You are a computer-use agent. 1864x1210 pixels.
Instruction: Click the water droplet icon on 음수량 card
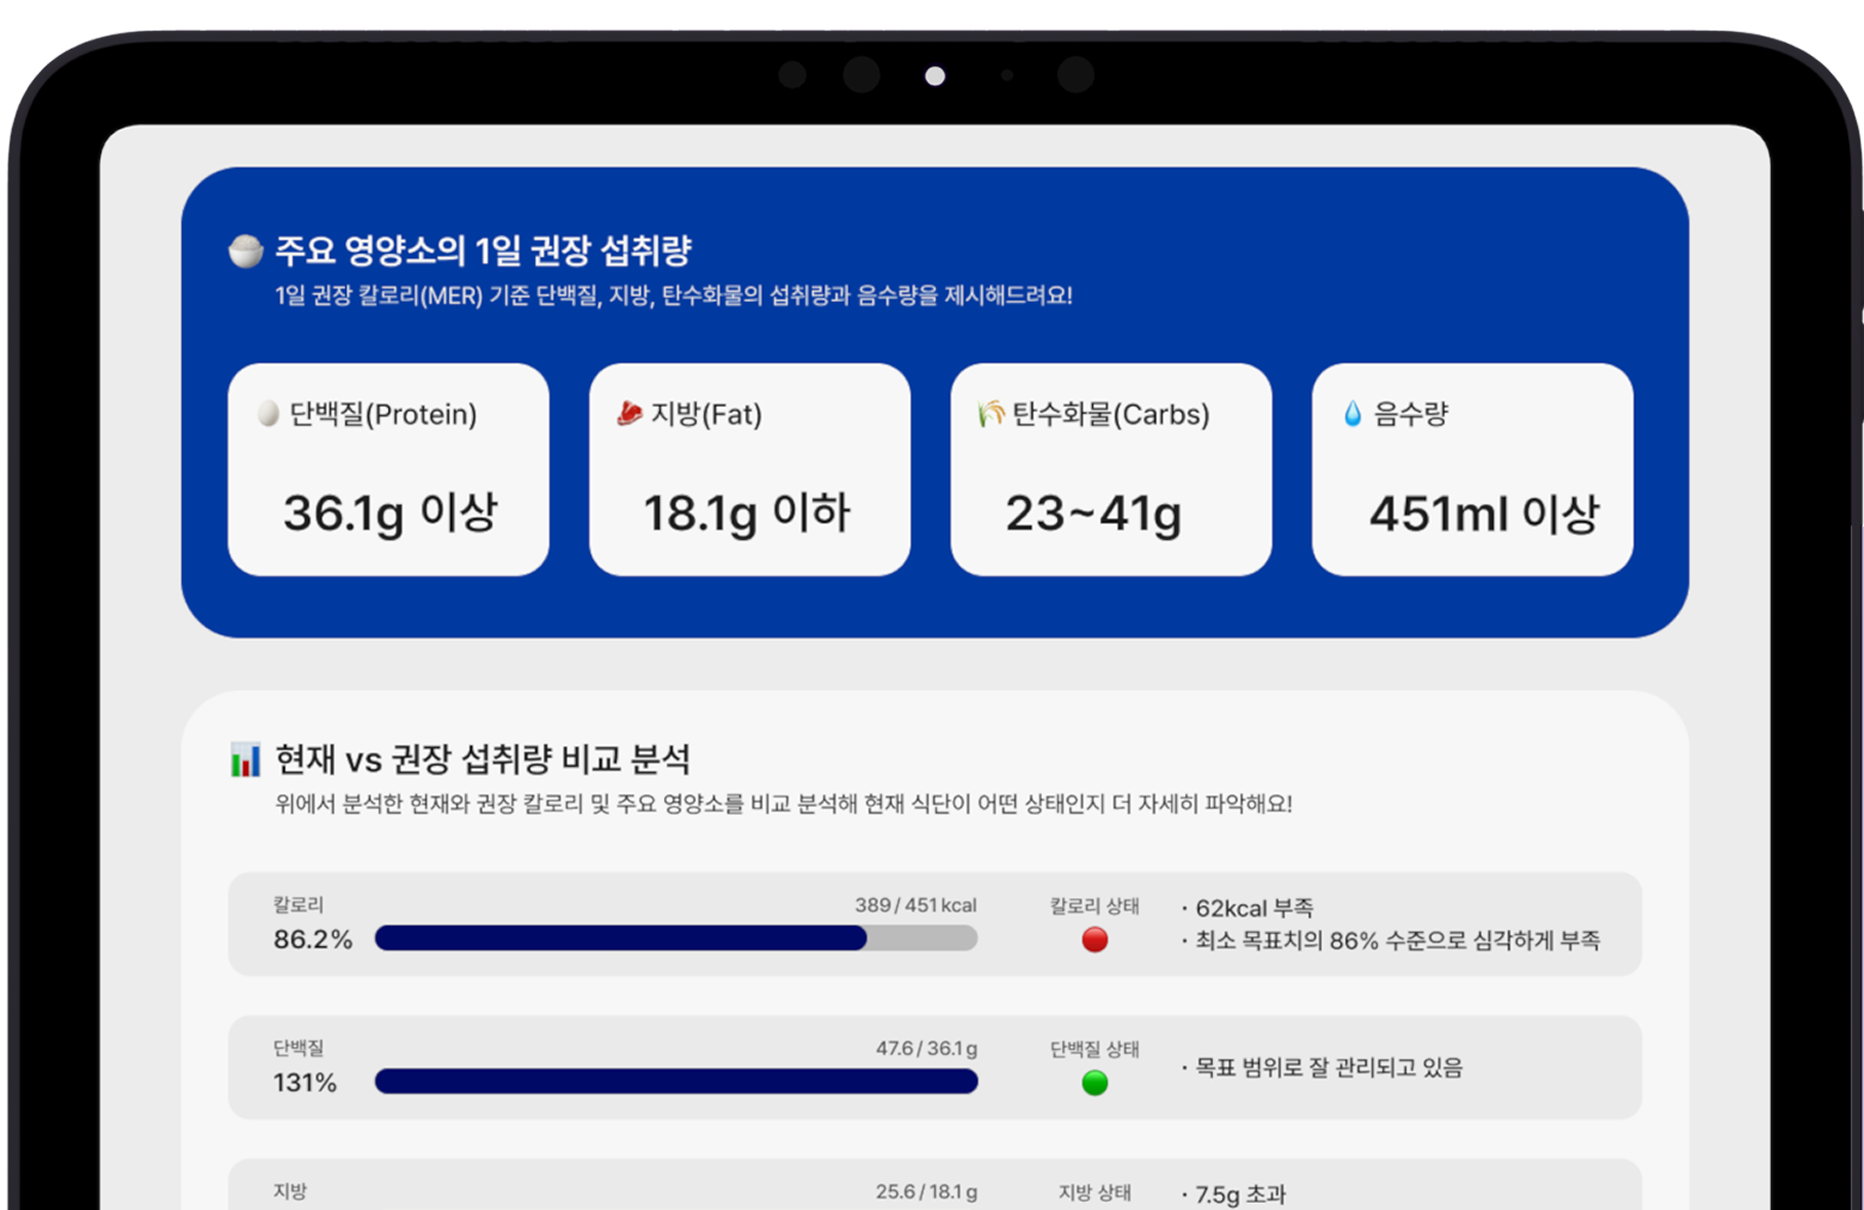[x=1352, y=414]
